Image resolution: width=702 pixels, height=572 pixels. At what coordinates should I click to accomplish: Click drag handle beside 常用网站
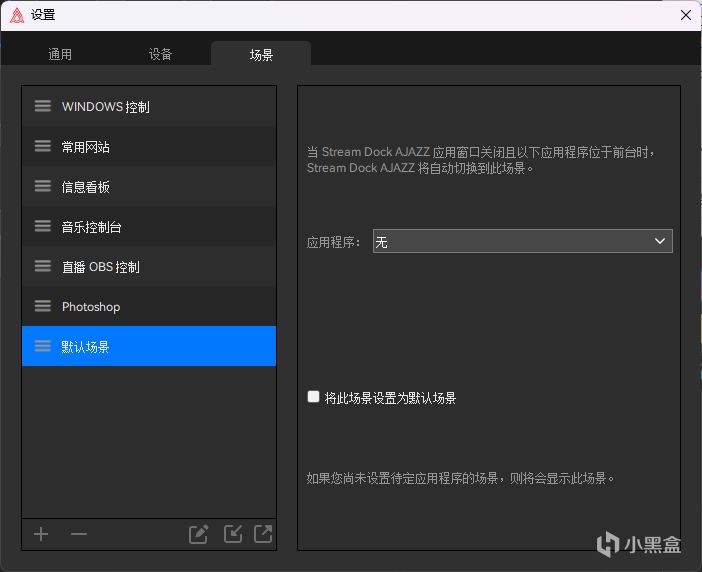pos(43,146)
